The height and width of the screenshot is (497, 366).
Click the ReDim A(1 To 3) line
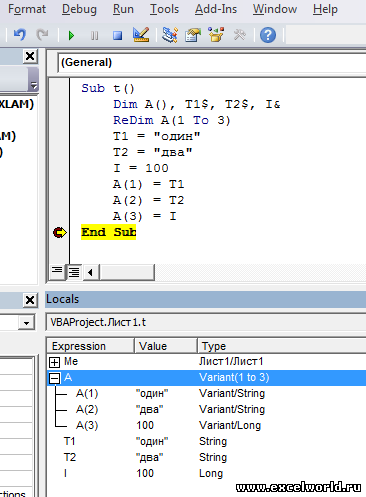tap(172, 120)
